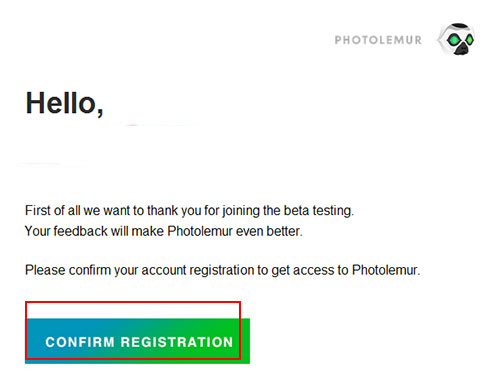Click the sentence thanking you for joining beta
Image resolution: width=500 pixels, height=373 pixels.
point(189,211)
